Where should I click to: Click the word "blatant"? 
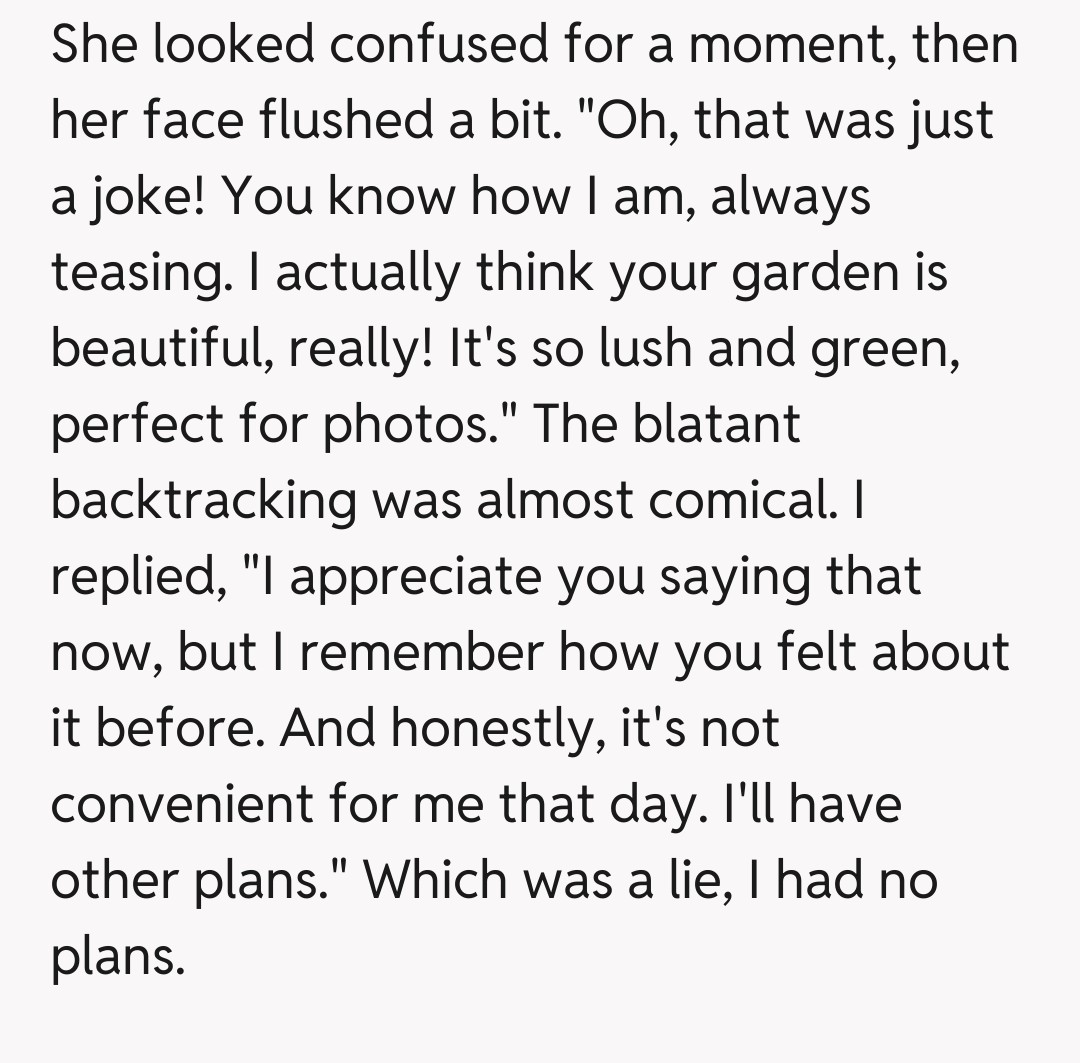pyautogui.click(x=716, y=426)
